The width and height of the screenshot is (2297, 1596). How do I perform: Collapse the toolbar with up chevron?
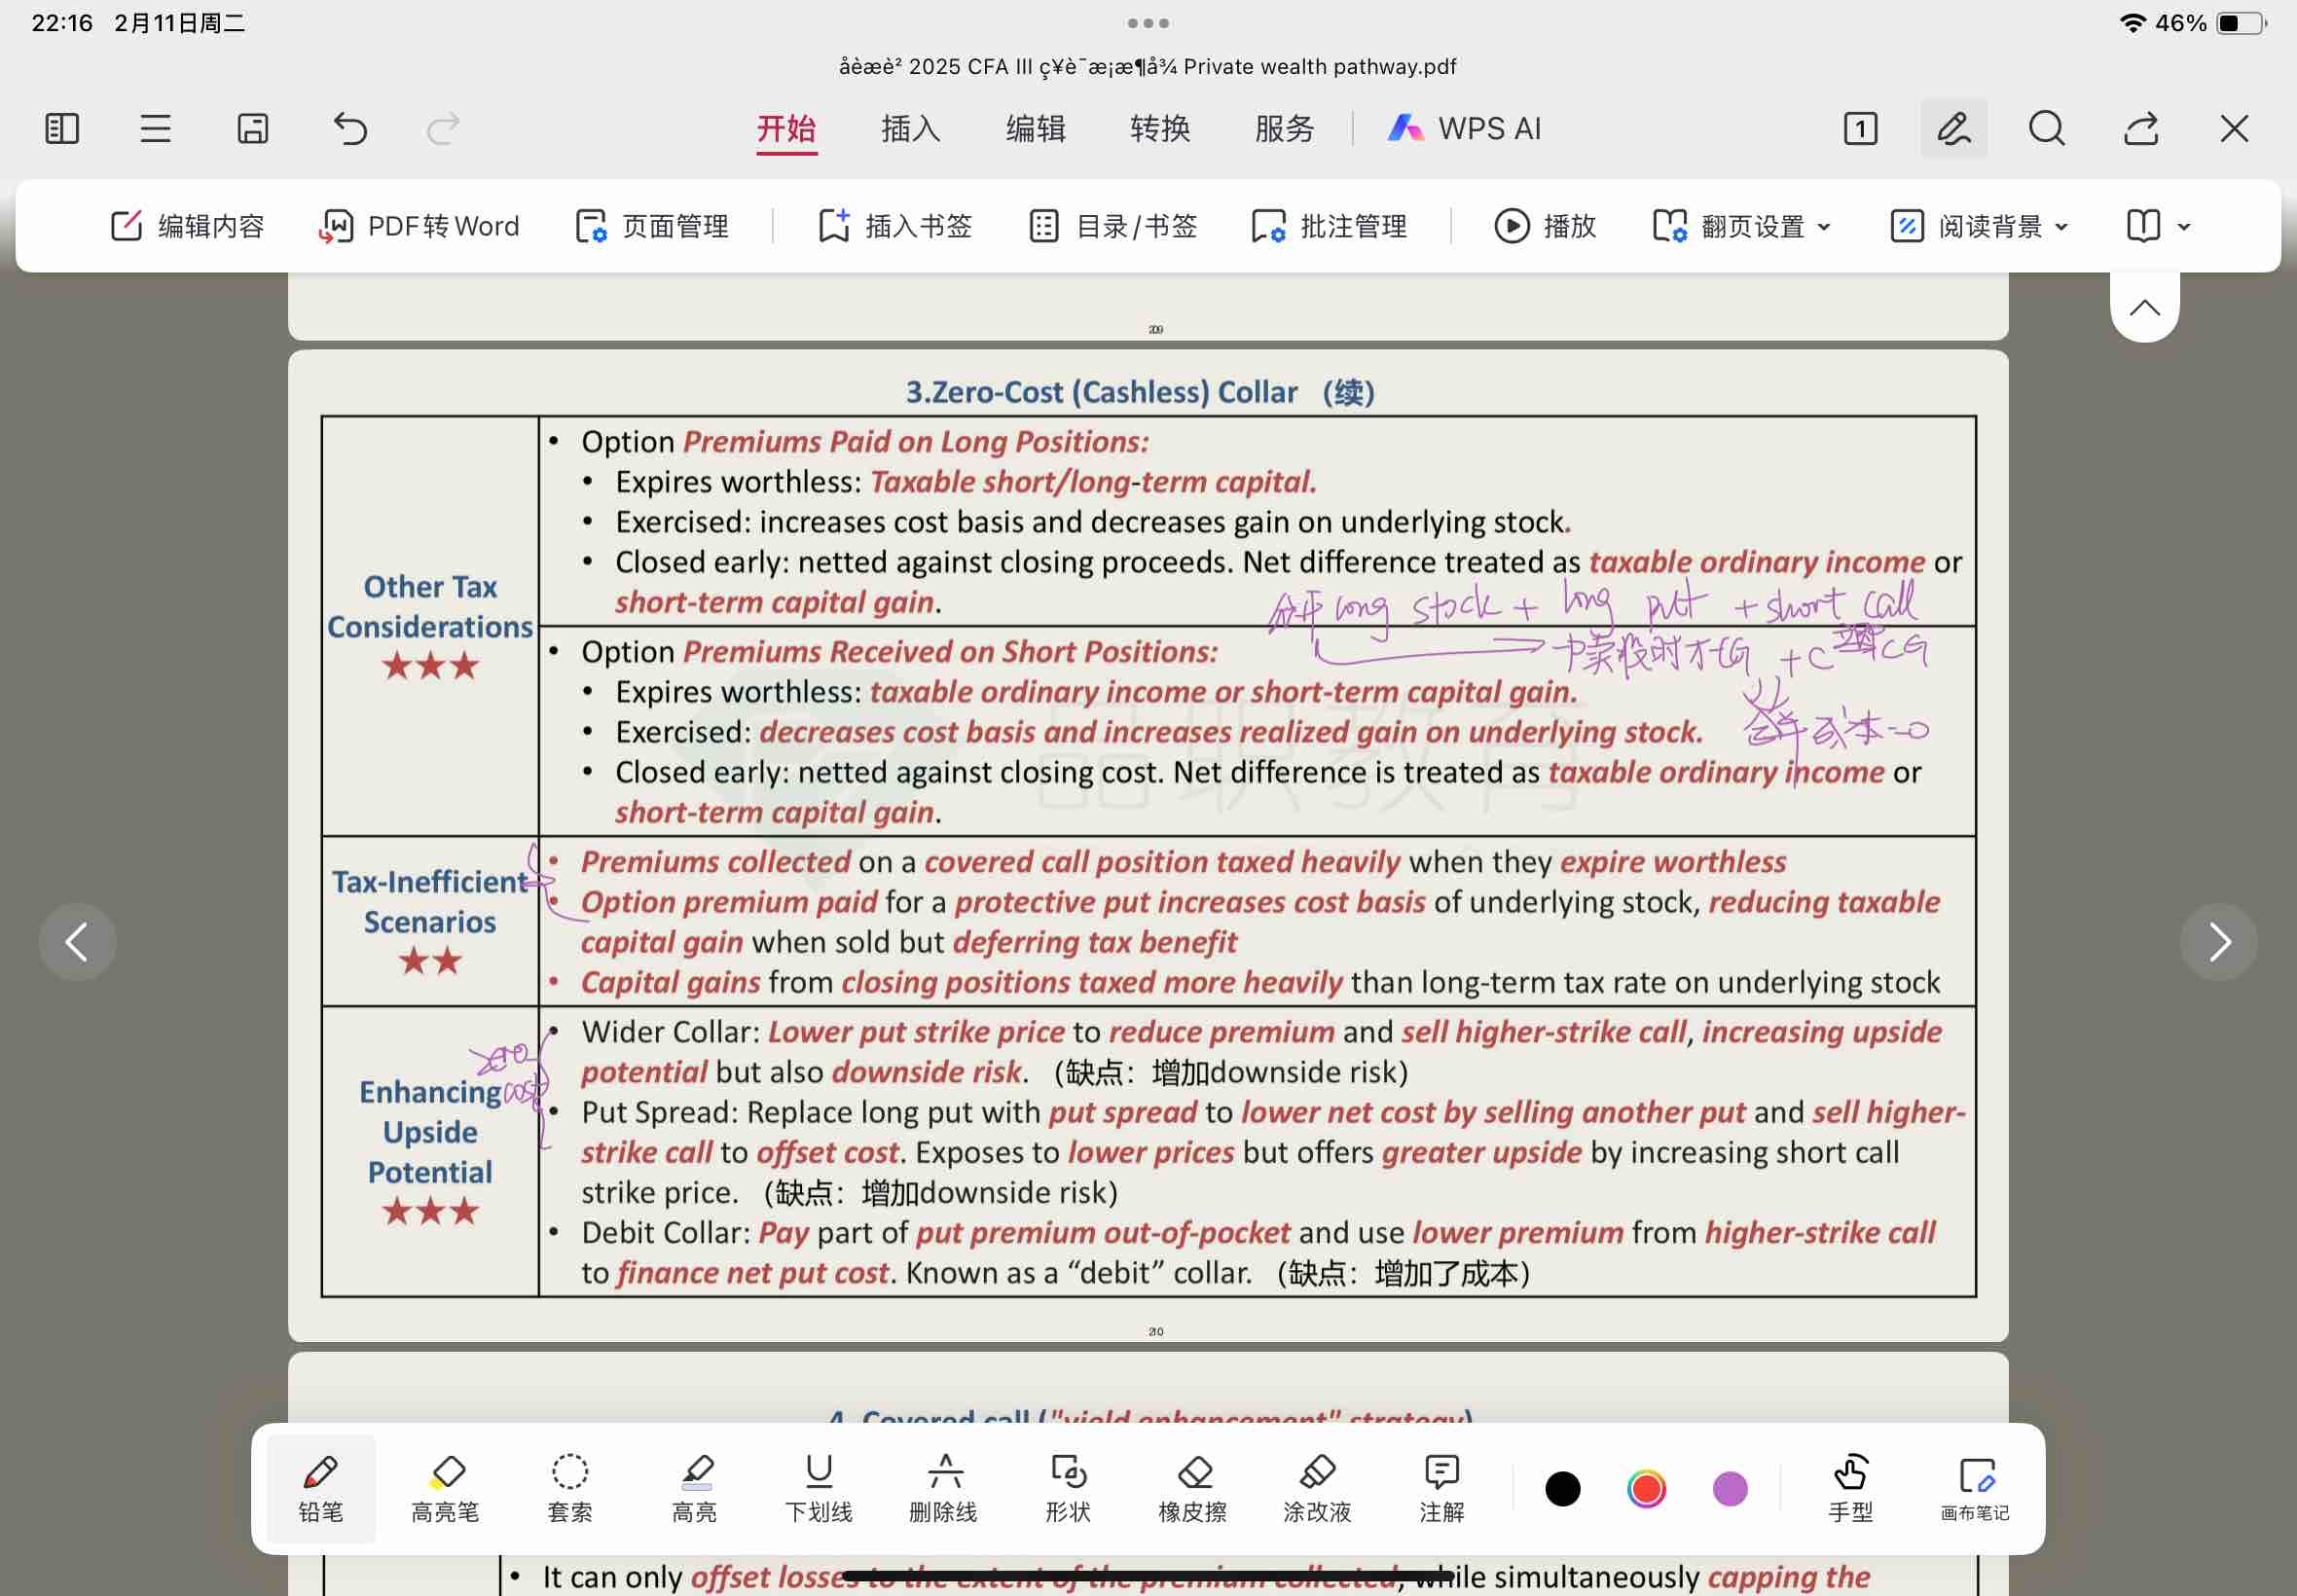click(2144, 307)
